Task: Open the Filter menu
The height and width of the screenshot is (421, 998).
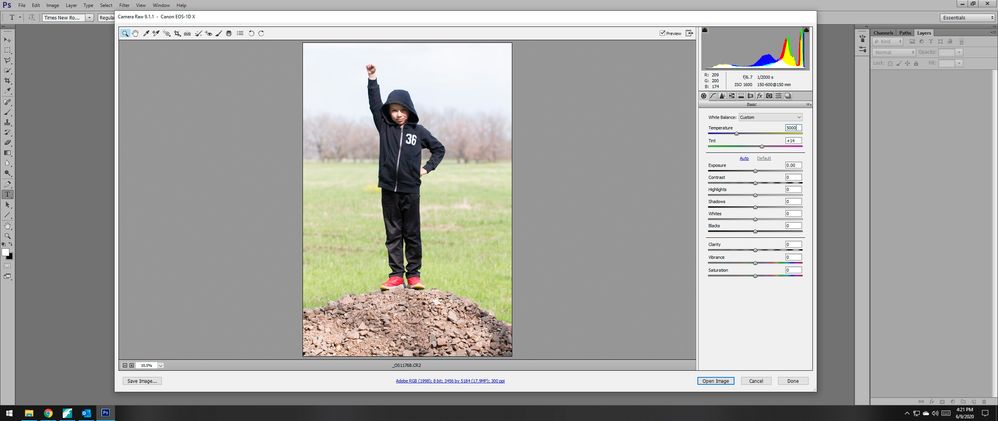Action: pyautogui.click(x=124, y=5)
